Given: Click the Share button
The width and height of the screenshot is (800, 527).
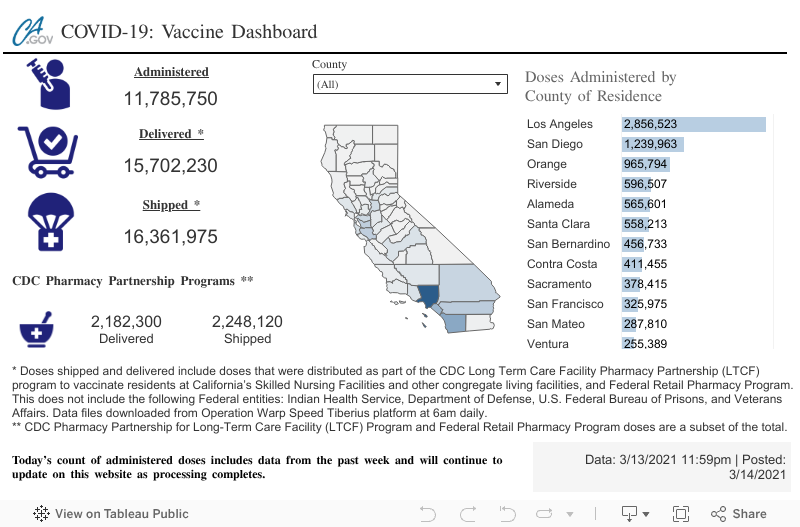Looking at the screenshot, I should [738, 514].
